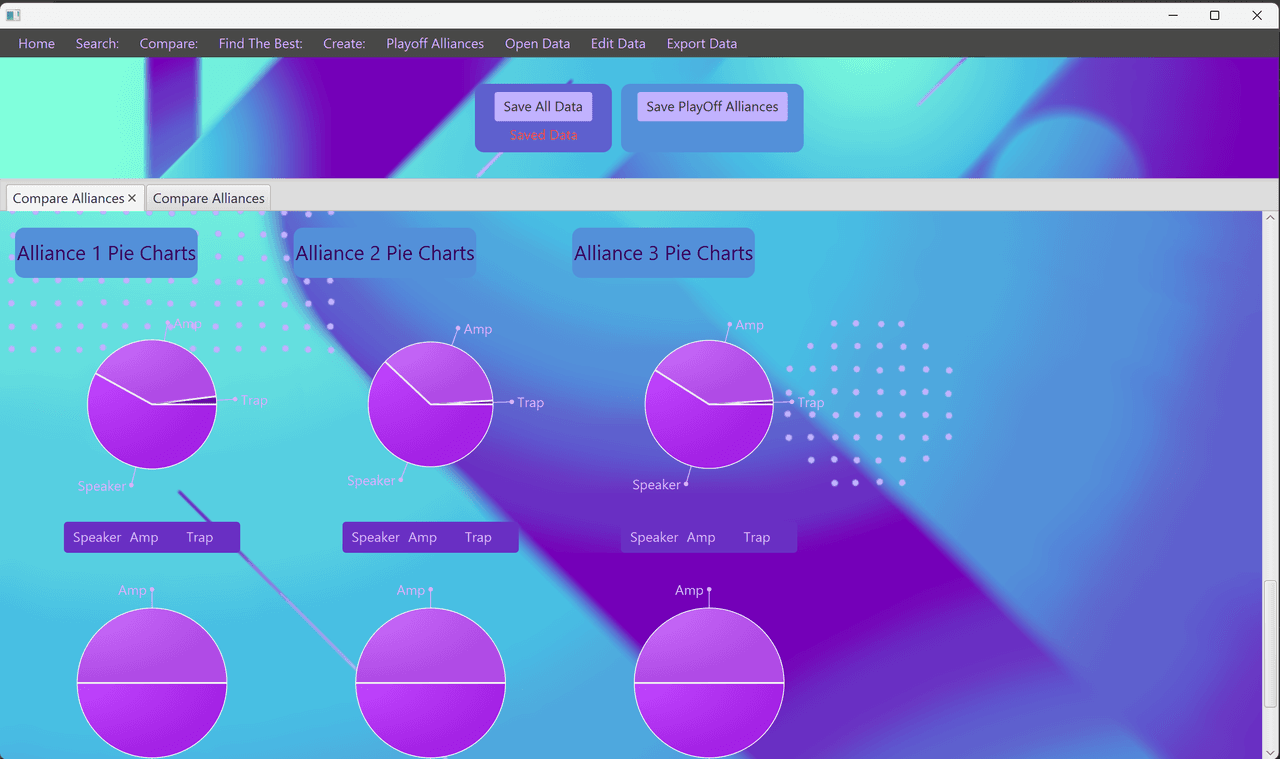
Task: Click the Trap legend entry under Alliance 3
Action: [756, 538]
